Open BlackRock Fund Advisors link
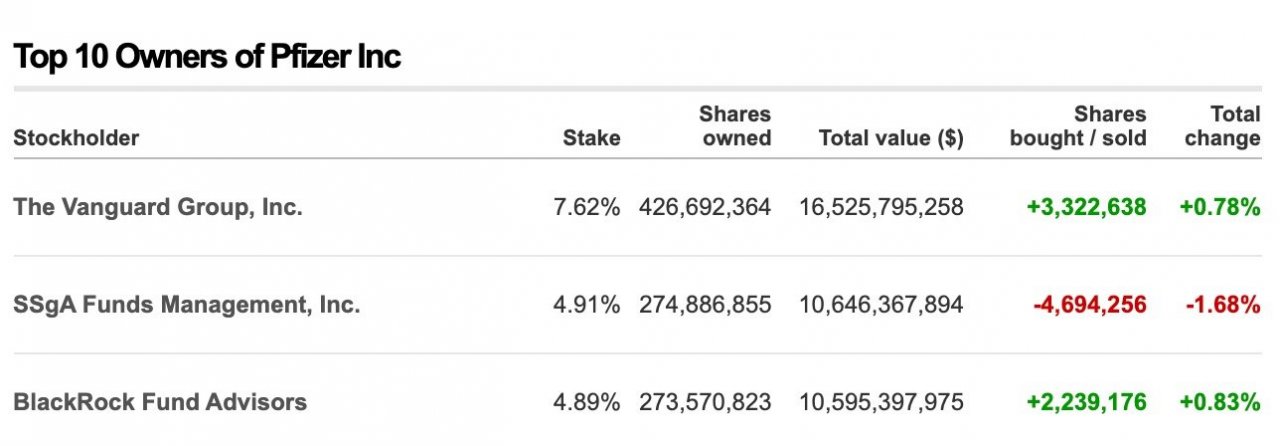1280x446 pixels. pos(160,402)
